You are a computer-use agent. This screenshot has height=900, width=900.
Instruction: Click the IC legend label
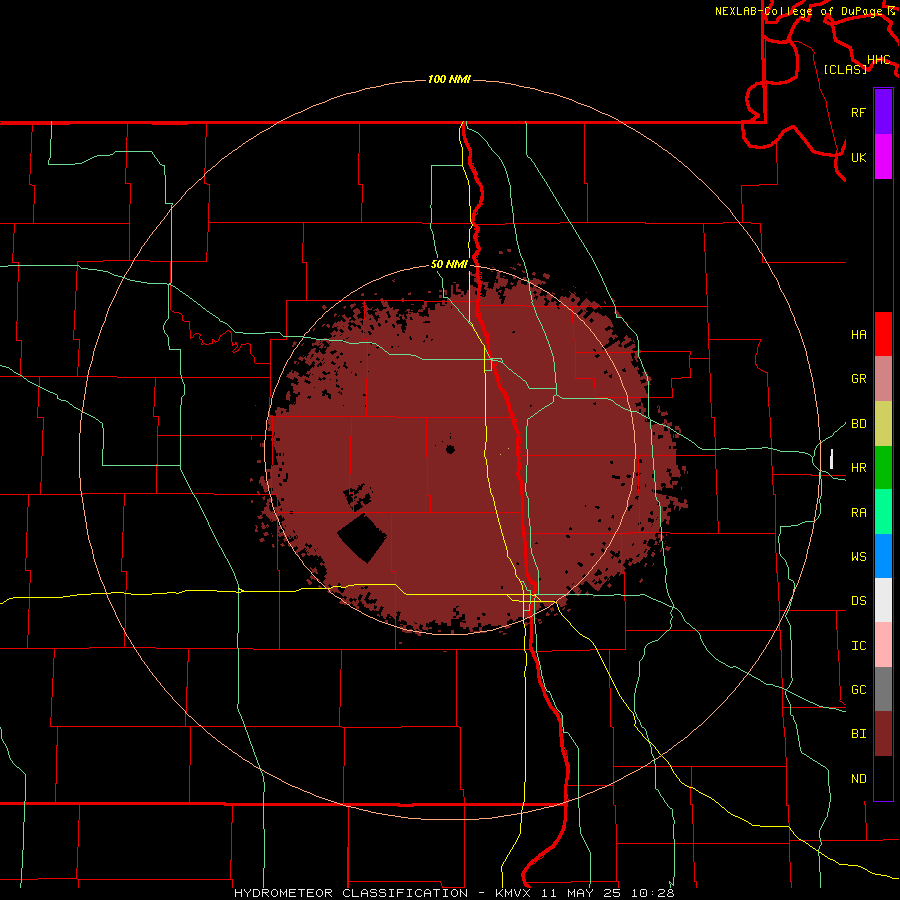[x=858, y=646]
